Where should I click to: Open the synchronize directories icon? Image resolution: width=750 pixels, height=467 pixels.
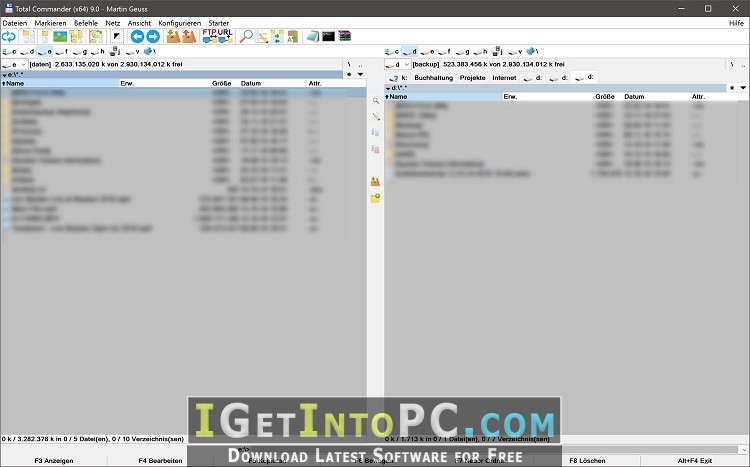(x=277, y=36)
